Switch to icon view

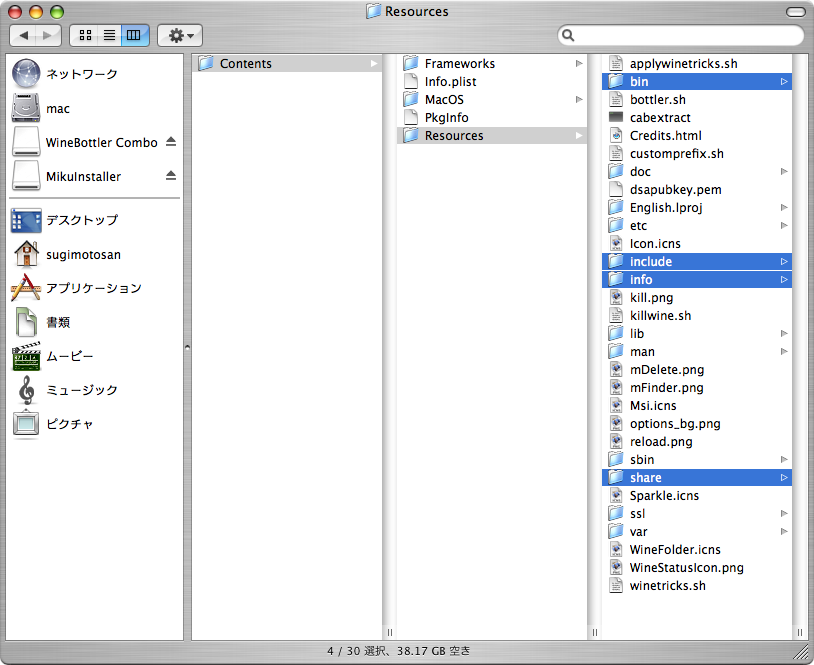tap(84, 35)
